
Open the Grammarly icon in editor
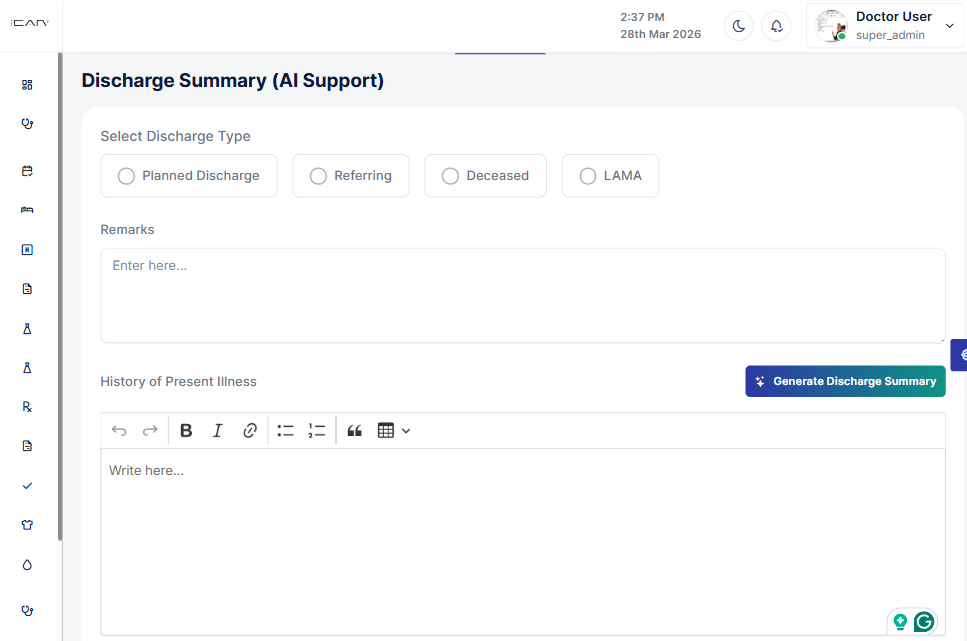(x=924, y=622)
